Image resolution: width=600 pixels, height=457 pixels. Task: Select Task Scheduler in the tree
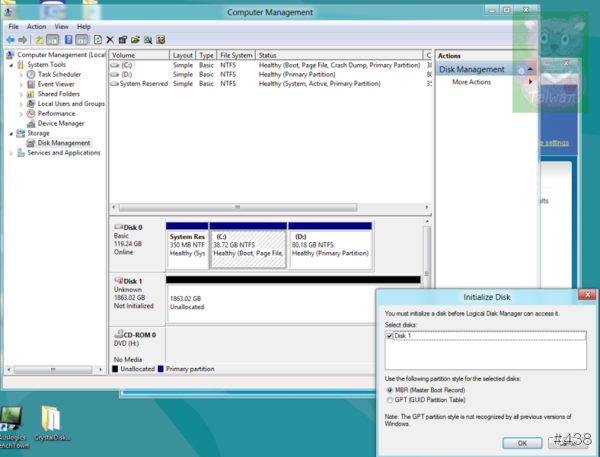click(60, 74)
